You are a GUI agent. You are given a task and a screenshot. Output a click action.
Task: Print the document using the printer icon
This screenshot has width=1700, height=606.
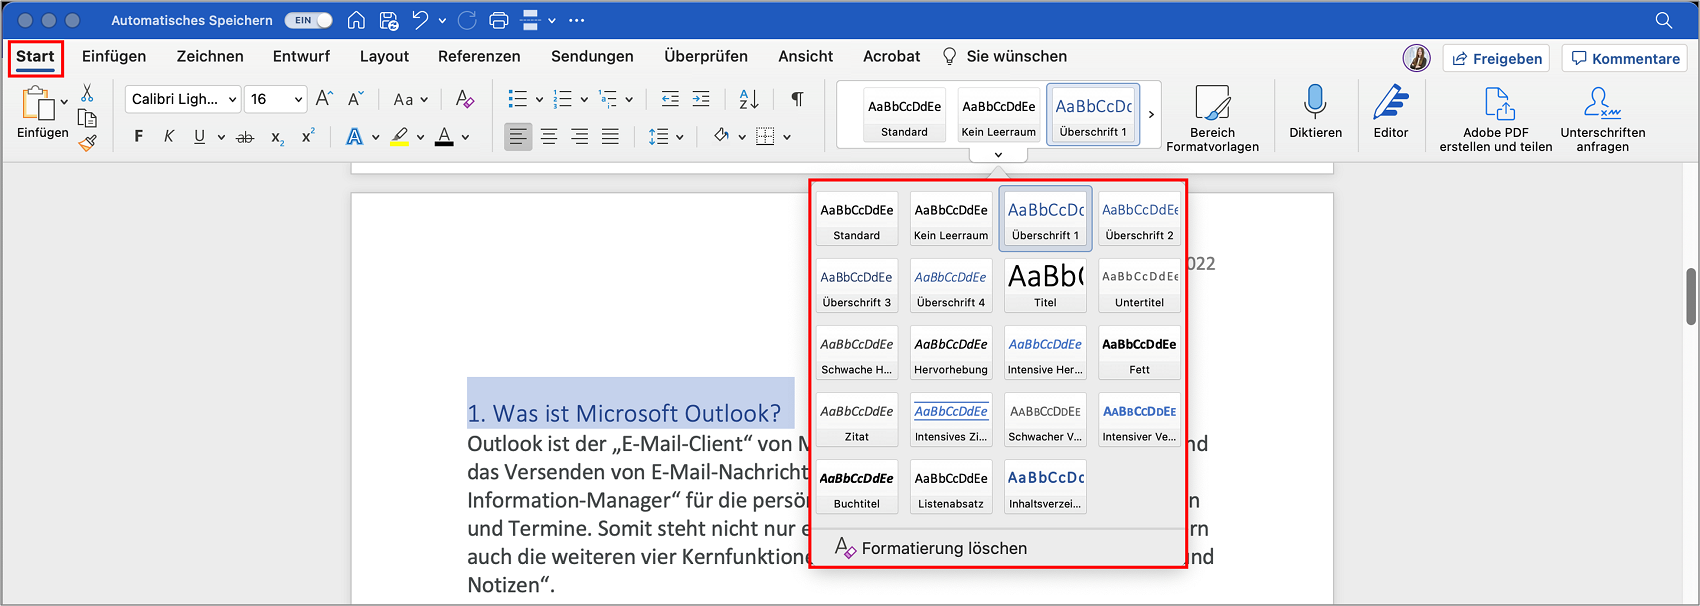499,20
